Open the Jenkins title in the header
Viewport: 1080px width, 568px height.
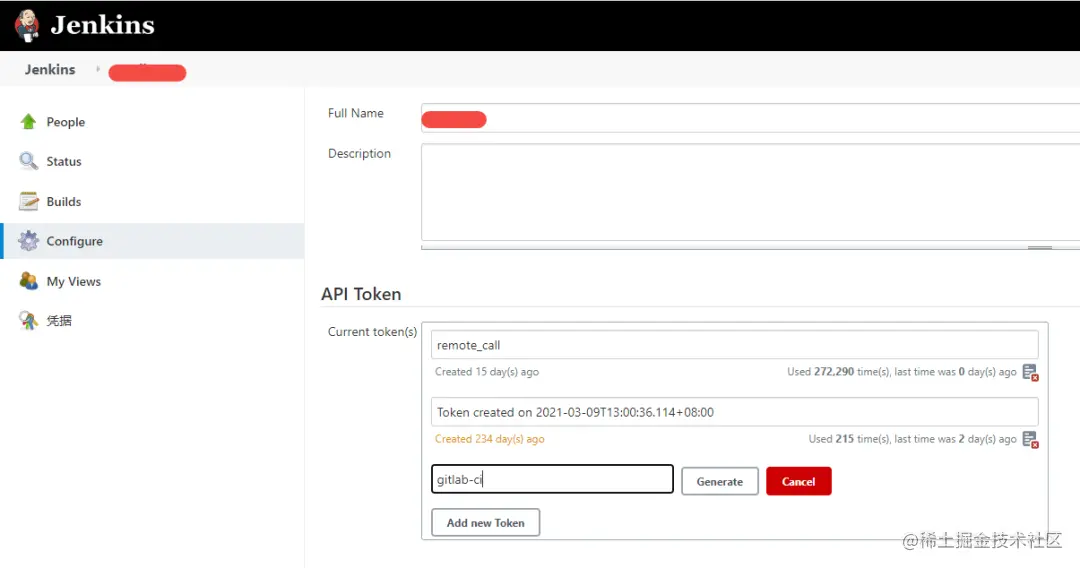tap(103, 25)
